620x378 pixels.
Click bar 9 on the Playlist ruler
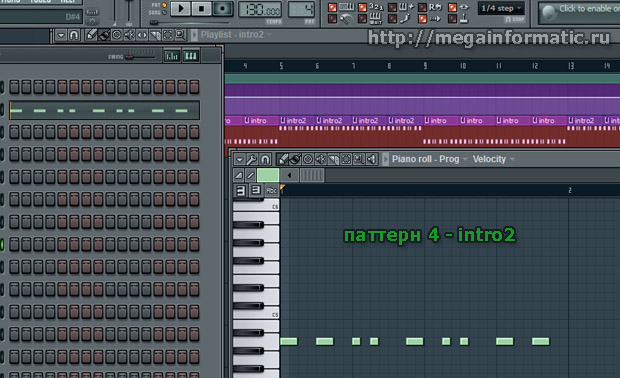click(425, 66)
